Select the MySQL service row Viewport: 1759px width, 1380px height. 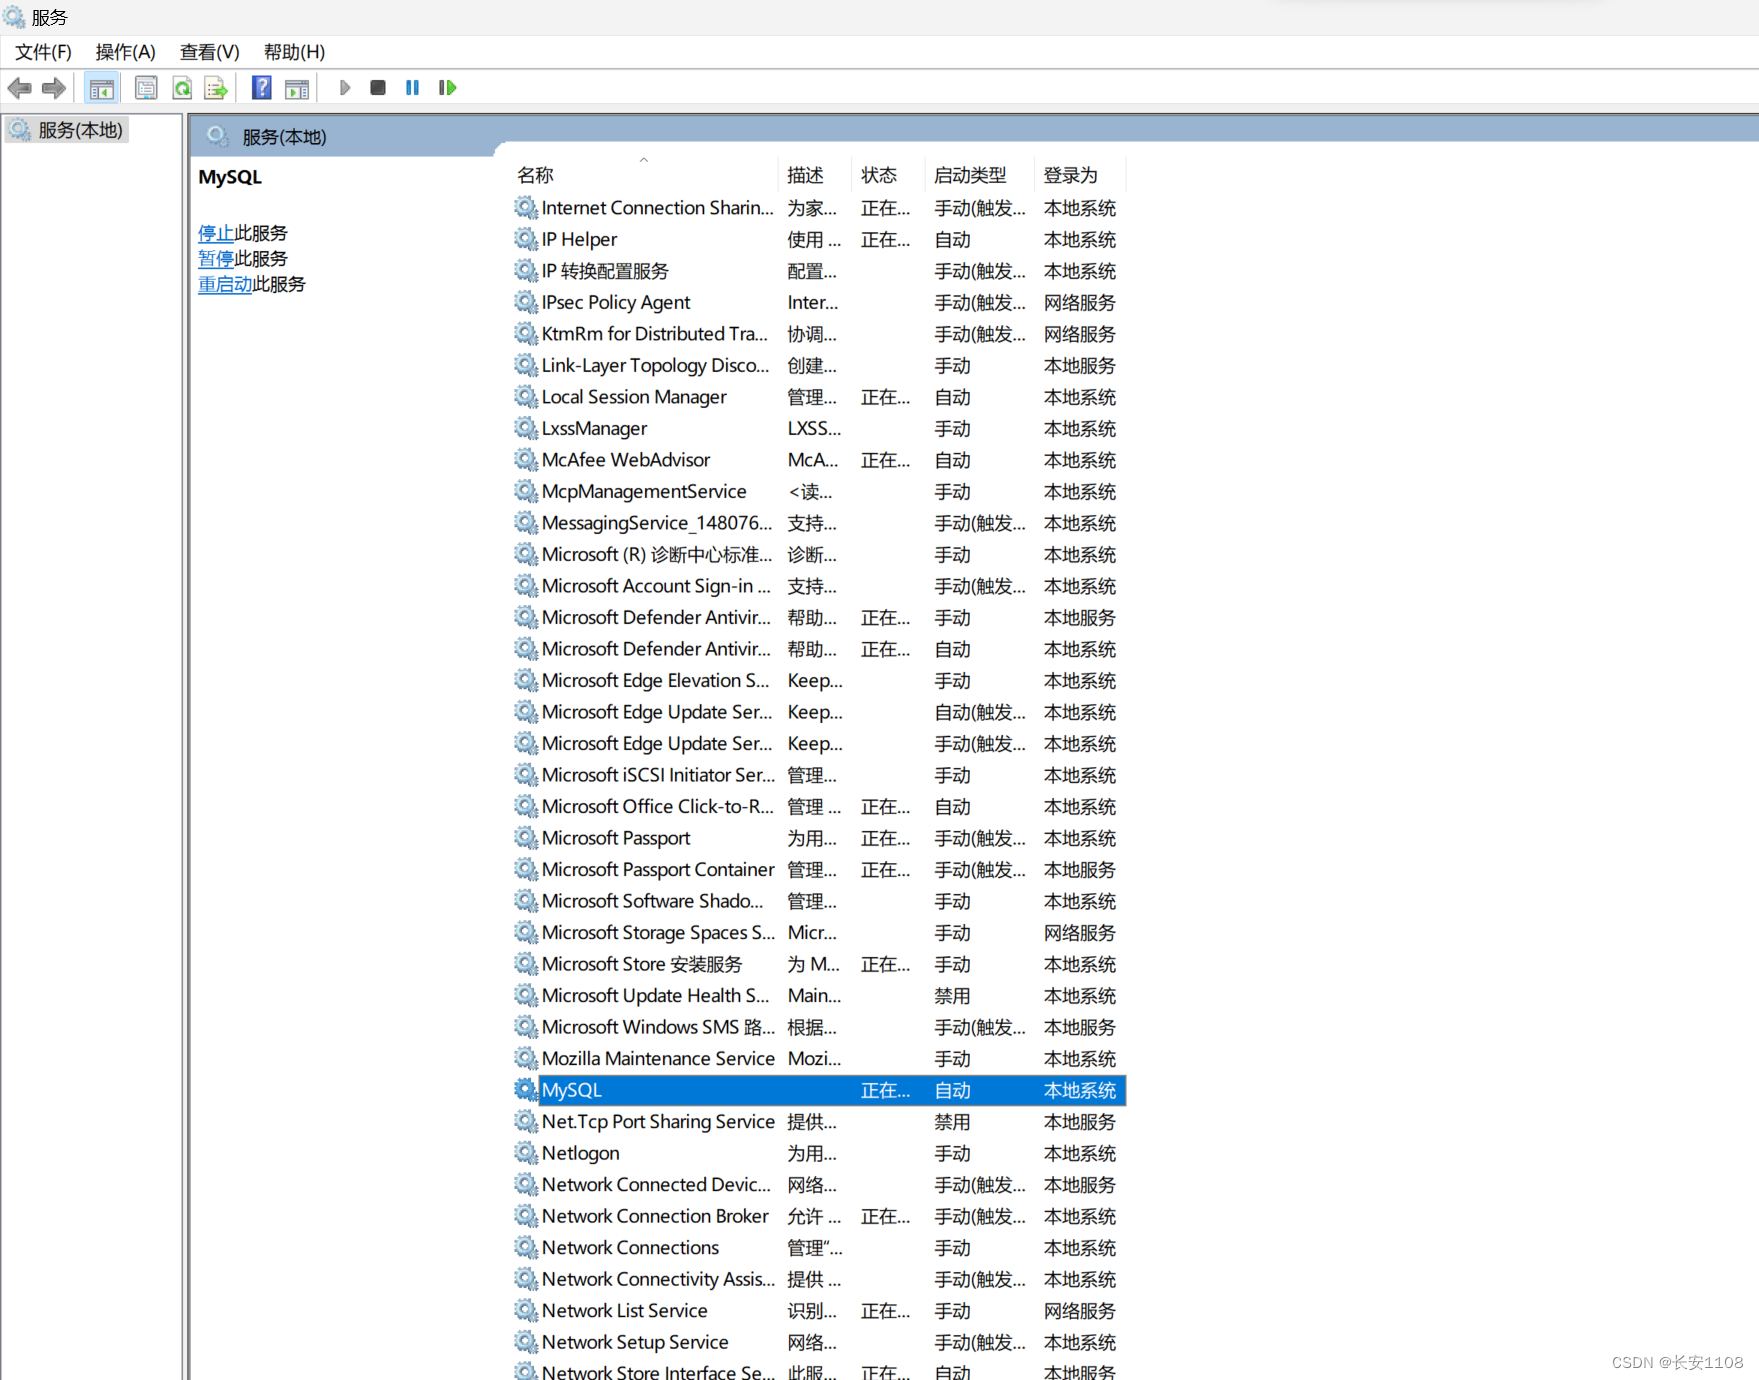tap(820, 1090)
